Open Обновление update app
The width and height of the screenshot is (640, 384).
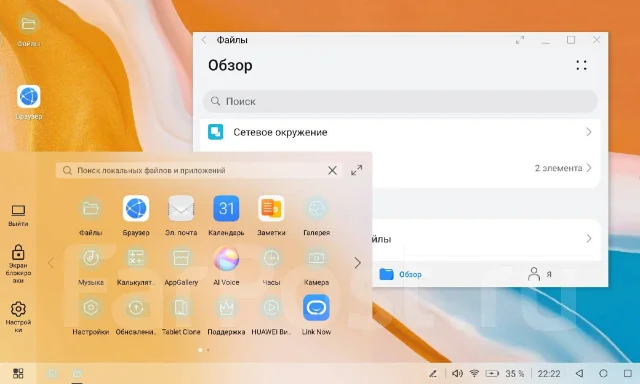tap(136, 308)
